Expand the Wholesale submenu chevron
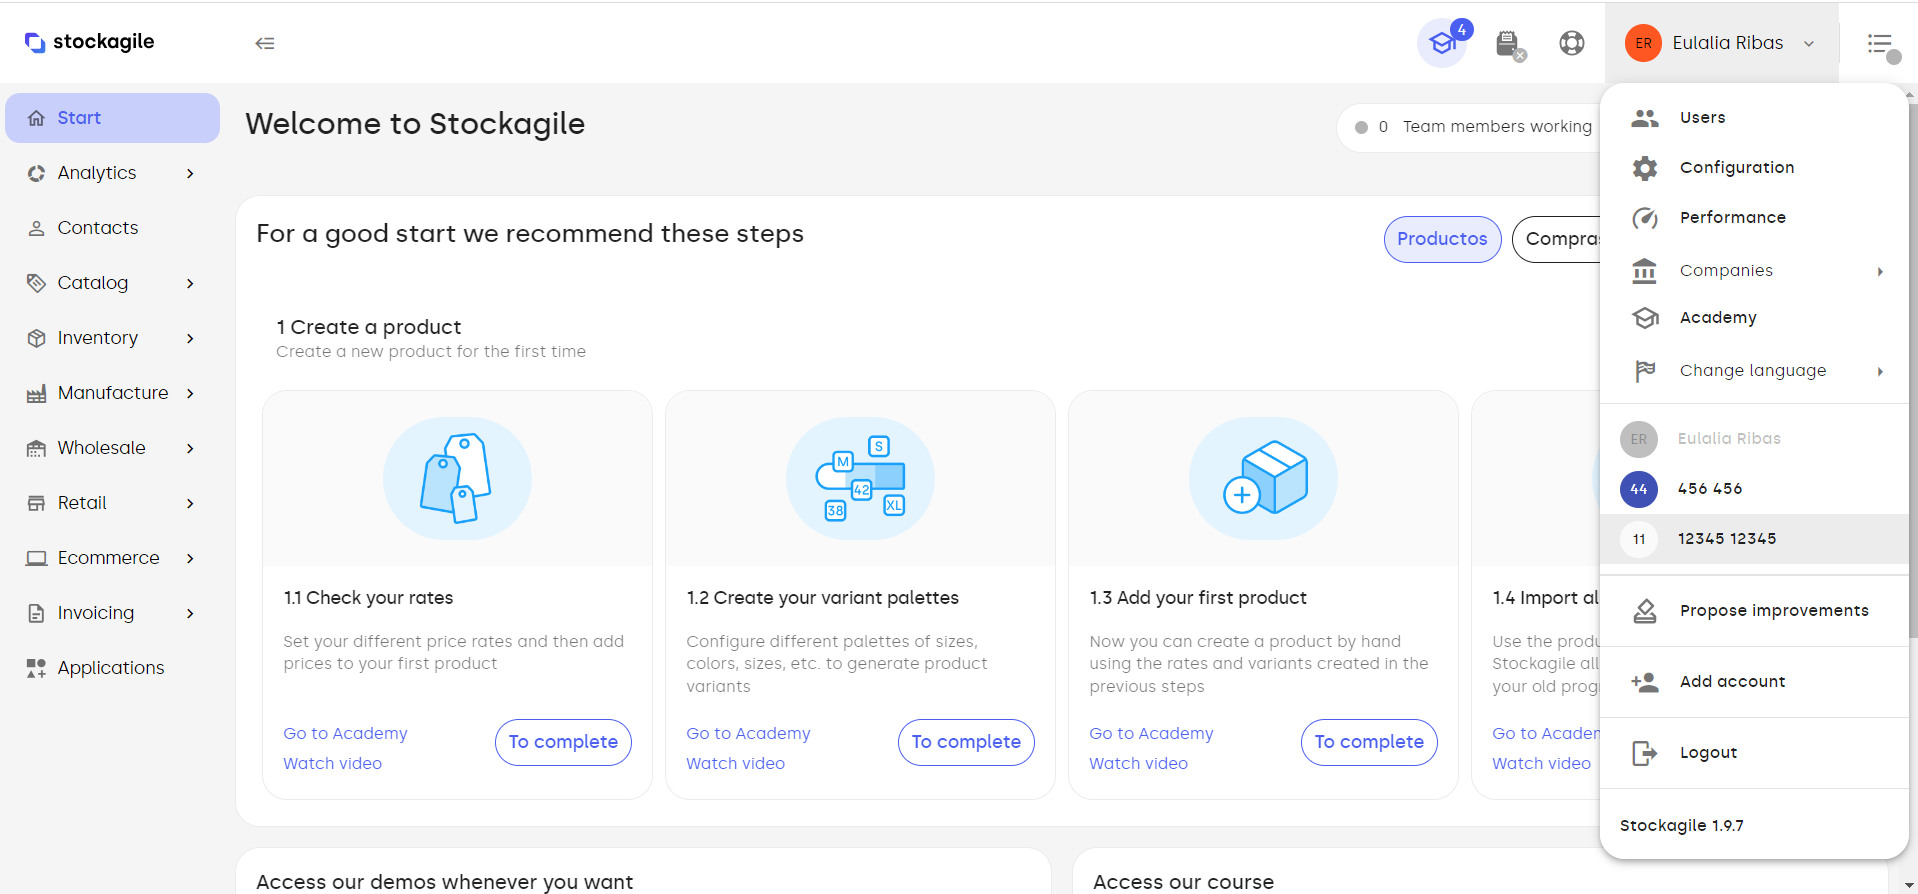The image size is (1918, 894). point(190,448)
